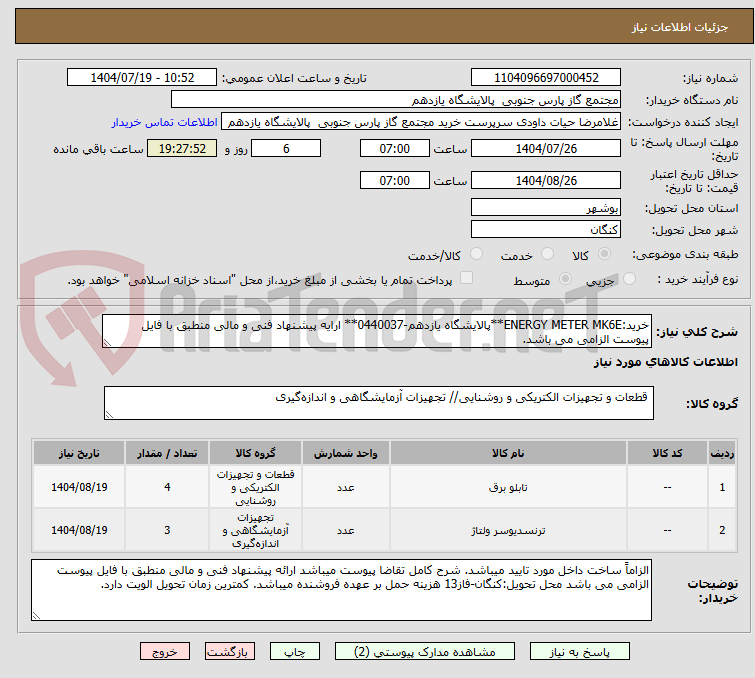
Task: Click the response deadline date 1404/07/26
Action: (x=546, y=148)
